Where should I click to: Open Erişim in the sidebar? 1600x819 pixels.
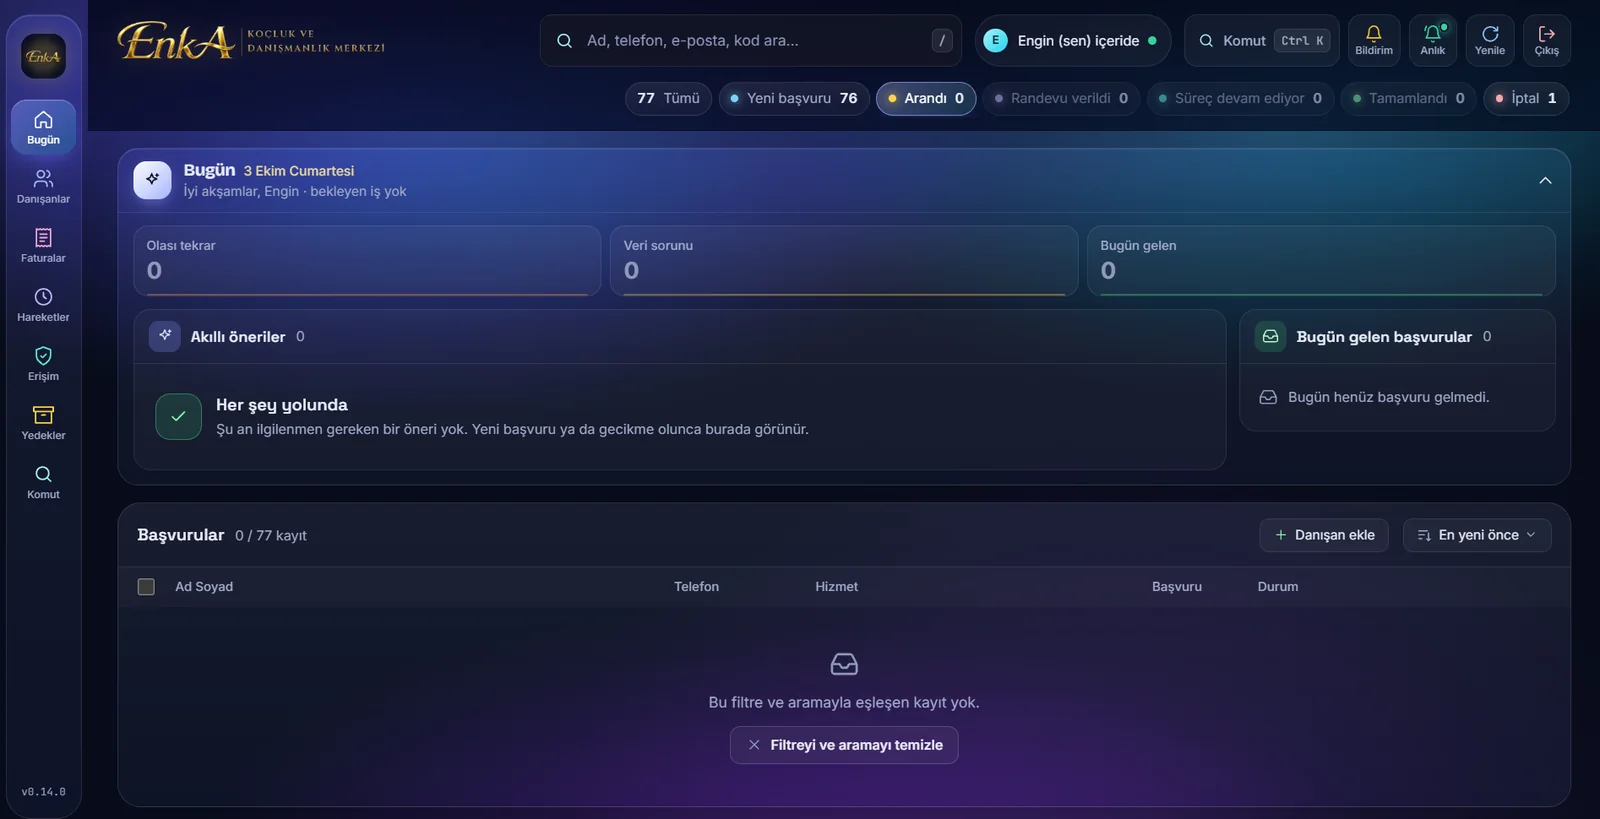pyautogui.click(x=43, y=363)
